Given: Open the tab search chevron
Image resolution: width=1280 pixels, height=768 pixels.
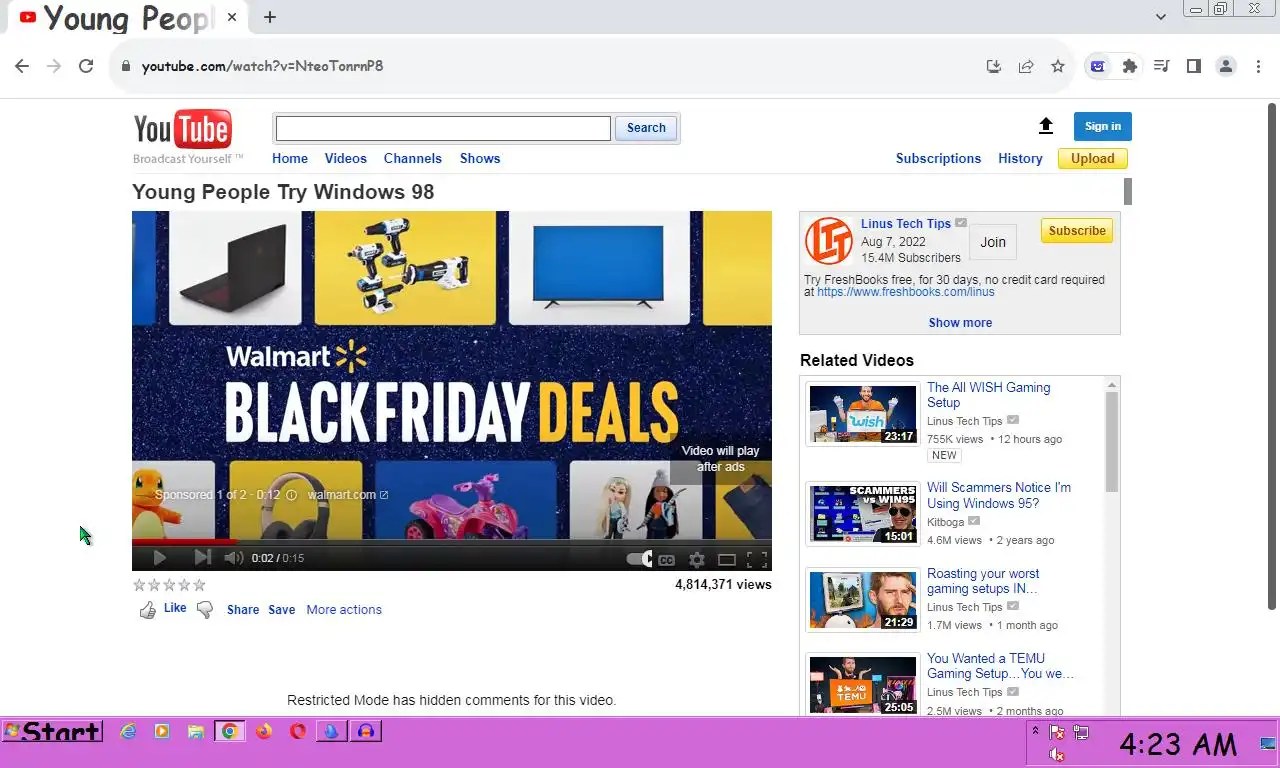Looking at the screenshot, I should click(x=1161, y=17).
